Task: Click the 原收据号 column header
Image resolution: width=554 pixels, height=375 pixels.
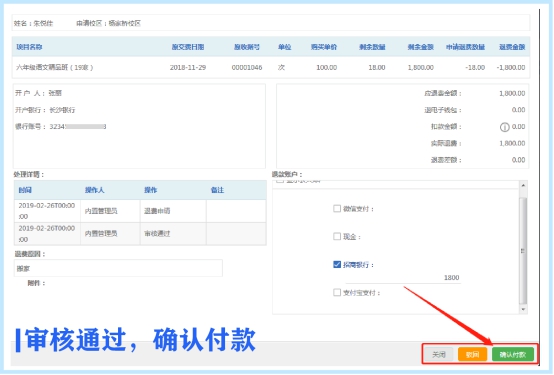Action: (x=247, y=47)
